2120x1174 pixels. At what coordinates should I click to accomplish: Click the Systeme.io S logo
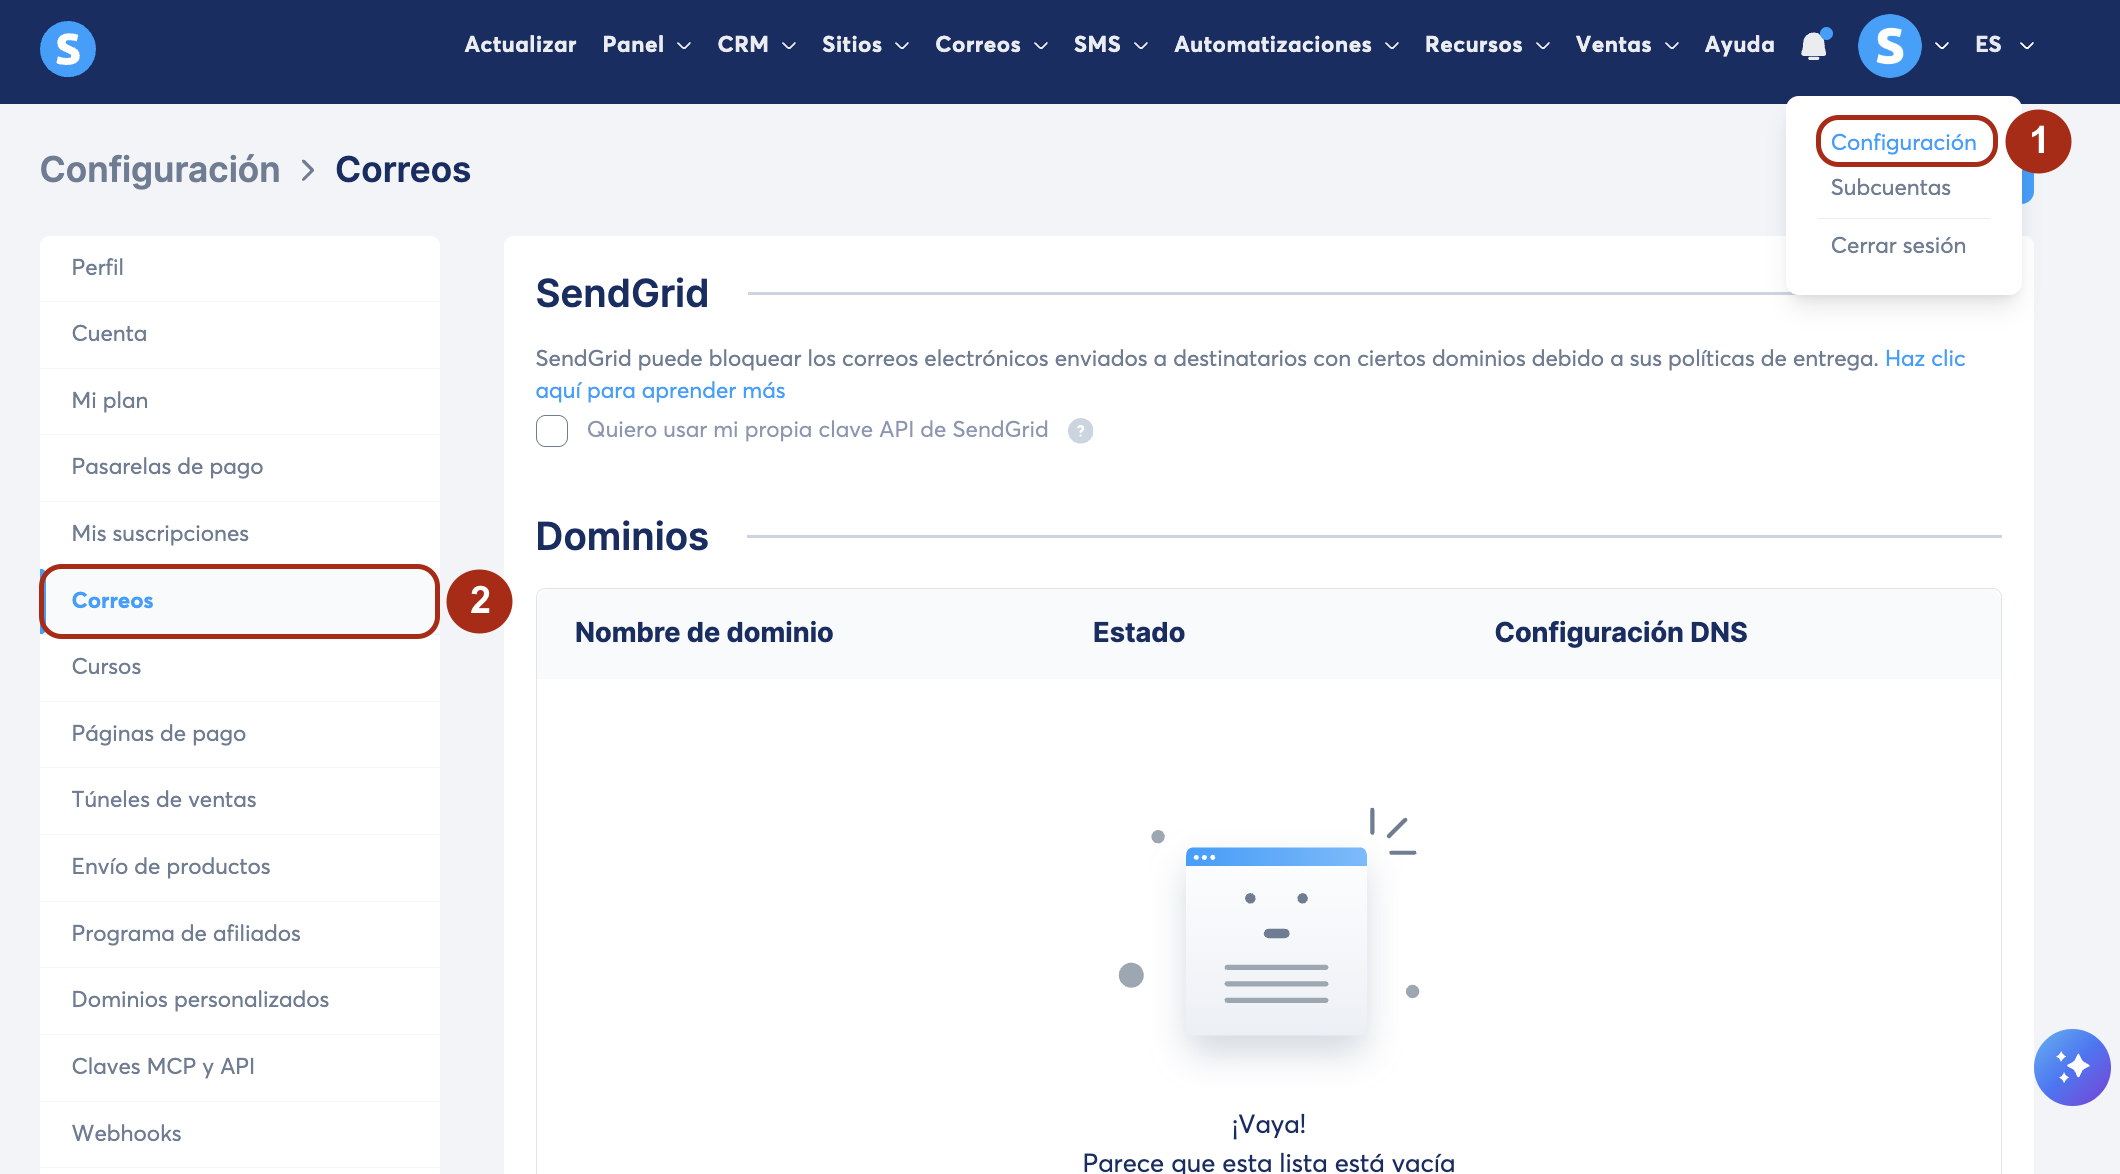[x=68, y=48]
